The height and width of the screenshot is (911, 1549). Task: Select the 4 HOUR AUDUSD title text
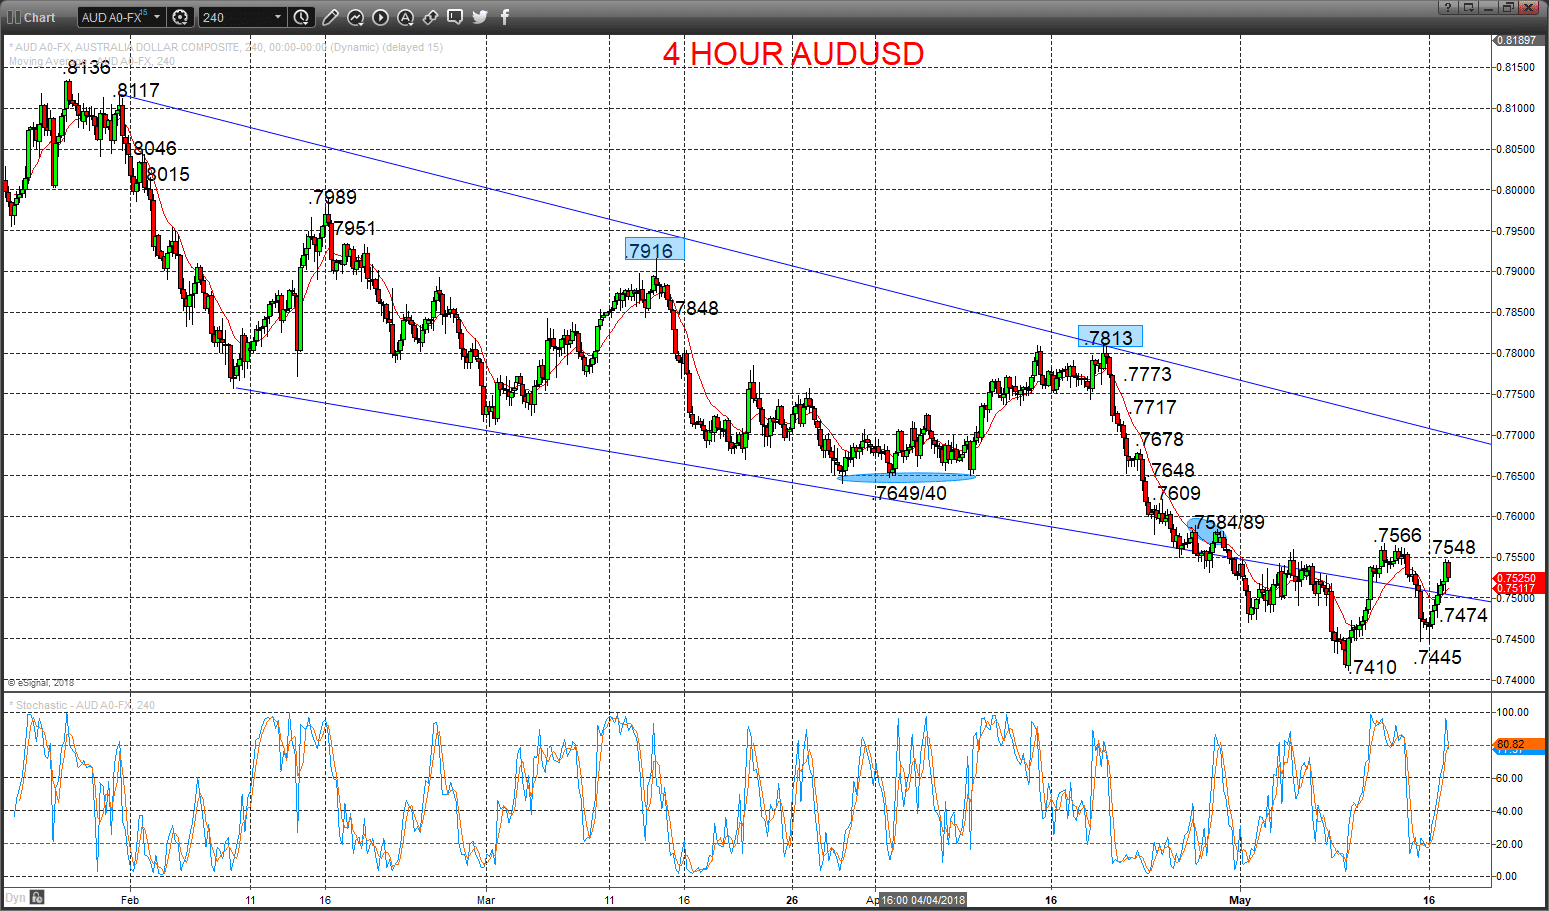793,54
